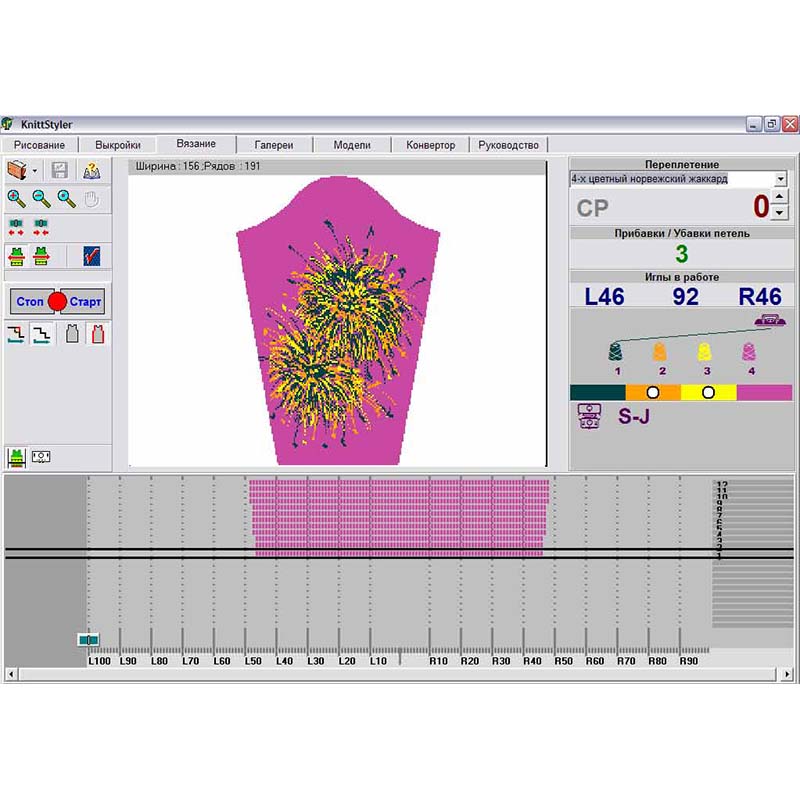This screenshot has height=800, width=800.
Task: Restore down the KnittStyler window
Action: 772,124
